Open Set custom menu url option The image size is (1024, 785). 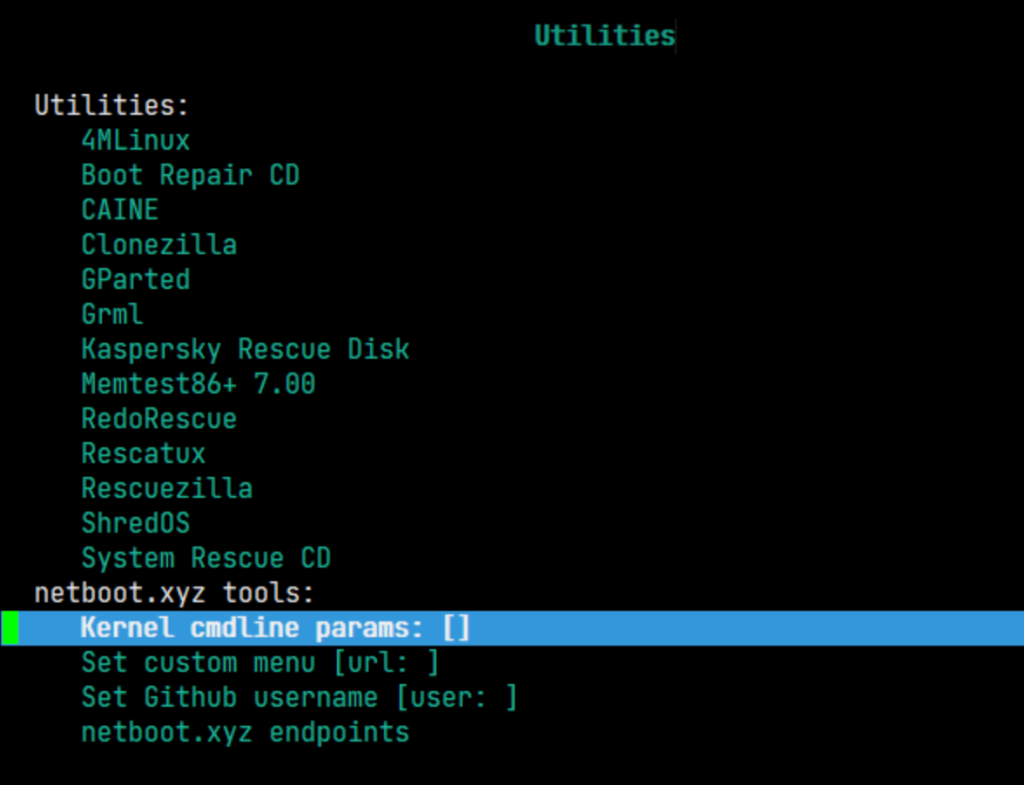pos(260,663)
